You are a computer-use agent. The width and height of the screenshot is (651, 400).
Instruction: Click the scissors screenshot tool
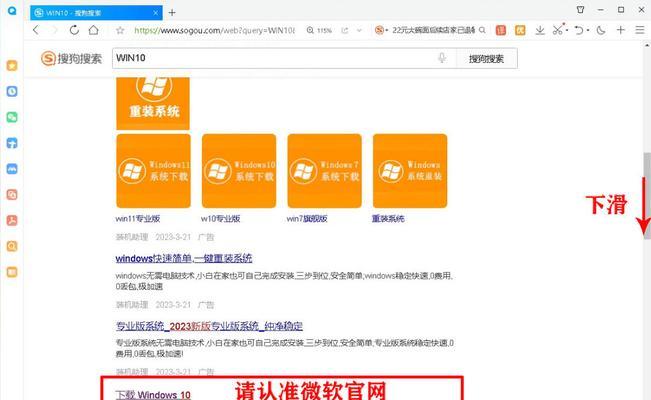point(558,30)
